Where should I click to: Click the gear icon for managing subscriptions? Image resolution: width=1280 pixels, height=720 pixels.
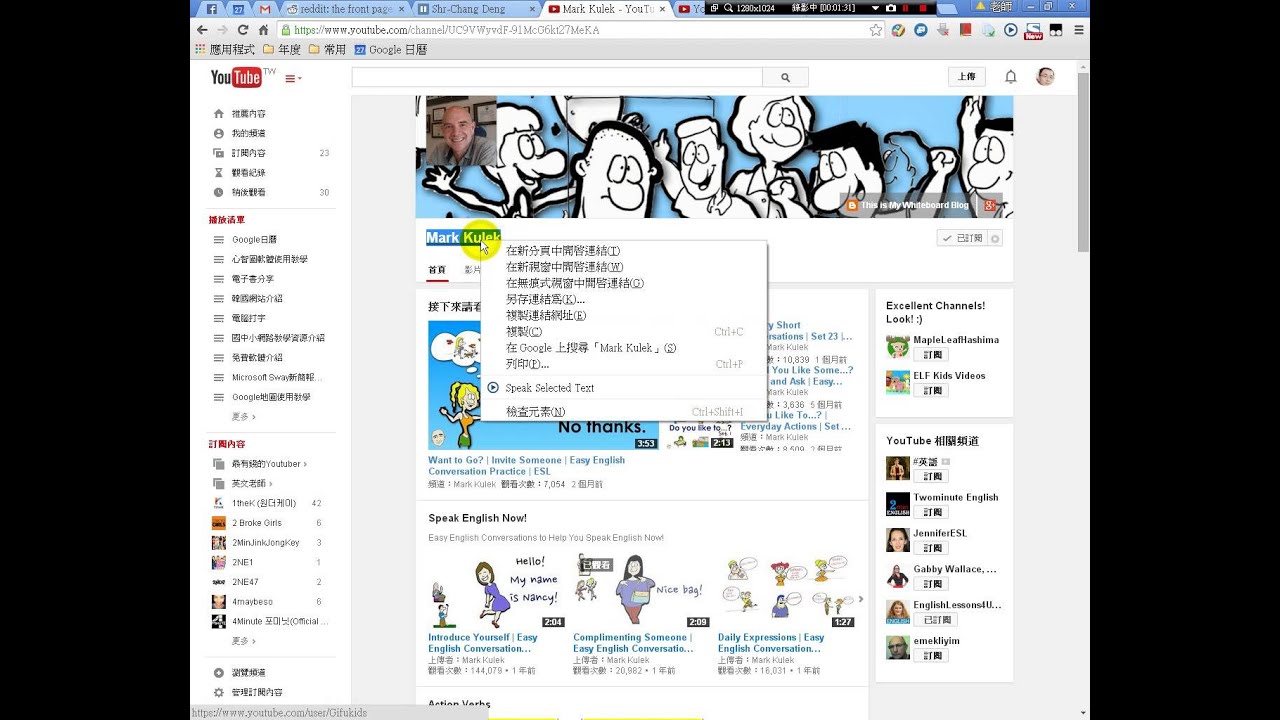(x=219, y=692)
